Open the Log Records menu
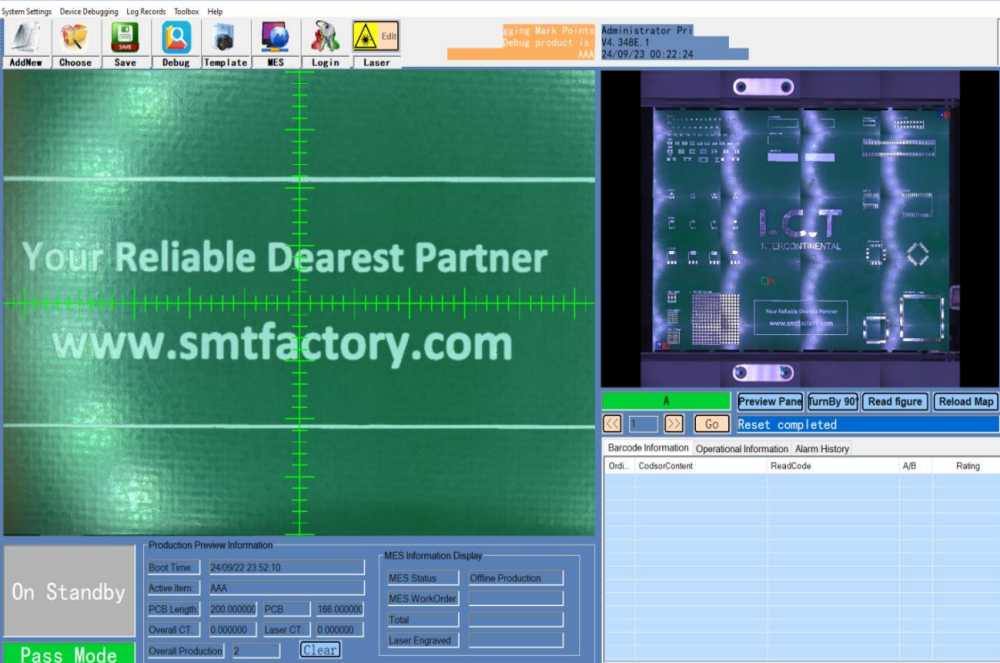Viewport: 1000px width, 663px height. click(146, 11)
